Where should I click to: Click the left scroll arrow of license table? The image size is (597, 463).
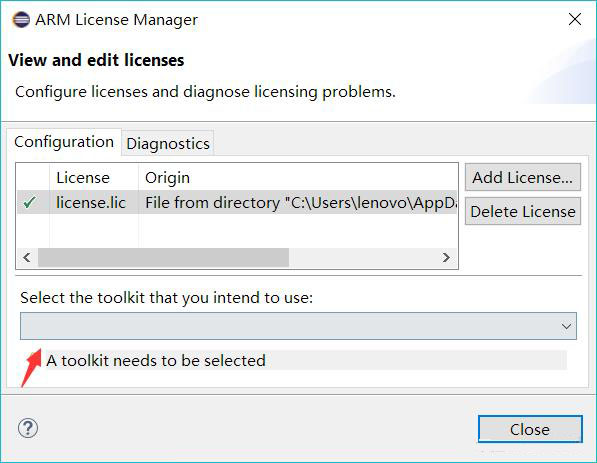[x=27, y=258]
